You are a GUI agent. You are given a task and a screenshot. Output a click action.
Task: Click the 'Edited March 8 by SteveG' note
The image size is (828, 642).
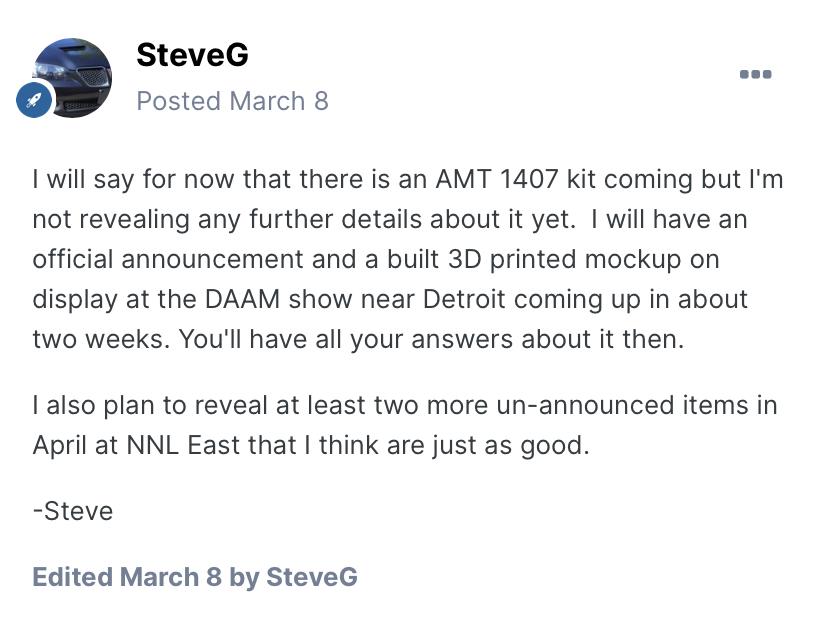(x=195, y=577)
